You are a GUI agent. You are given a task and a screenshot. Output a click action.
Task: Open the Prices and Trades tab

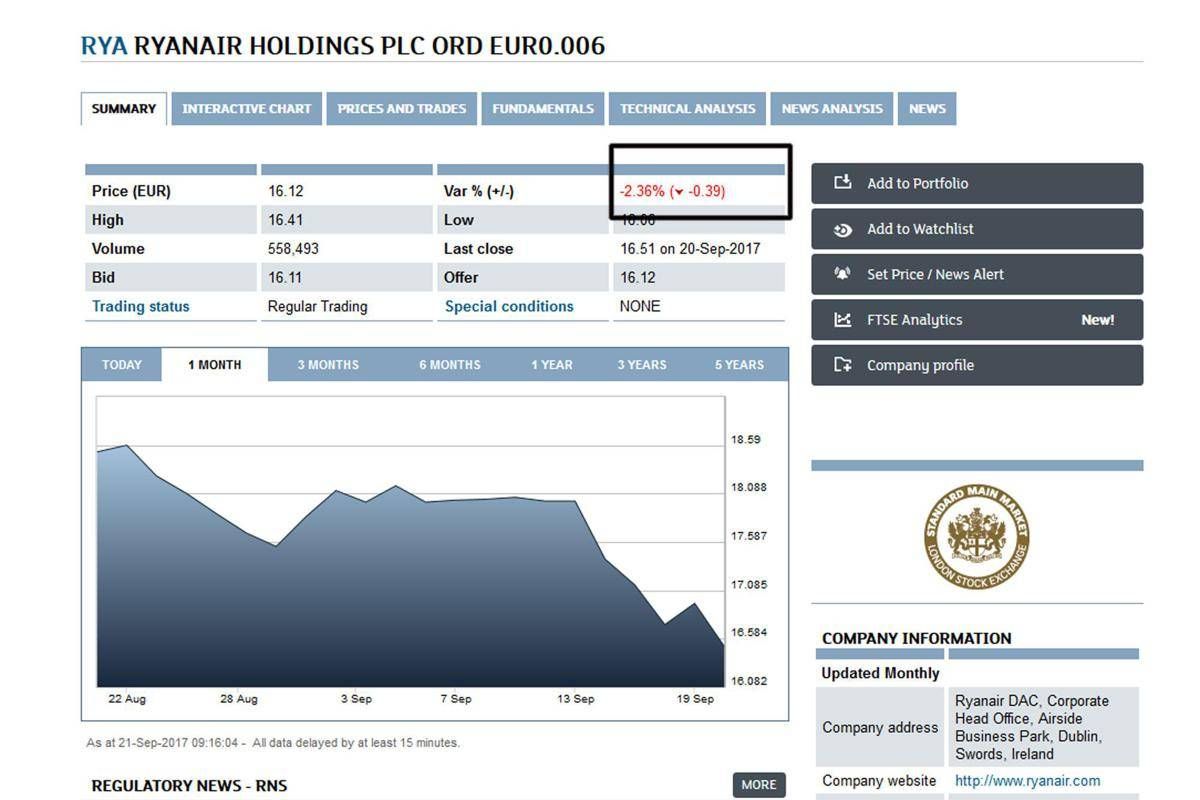tap(402, 109)
